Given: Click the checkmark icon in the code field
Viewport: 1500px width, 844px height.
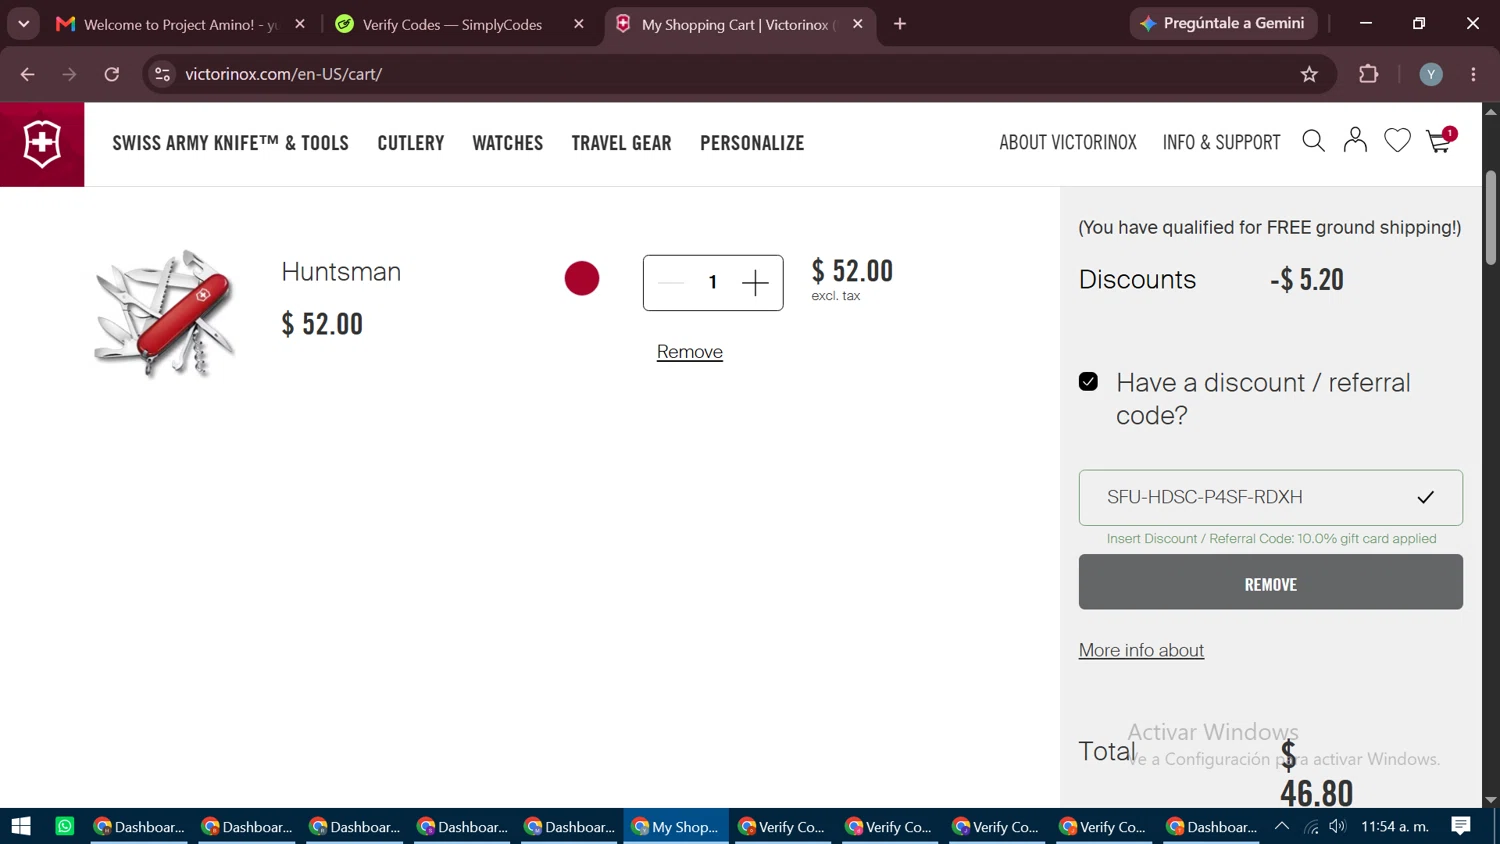Looking at the screenshot, I should point(1425,497).
